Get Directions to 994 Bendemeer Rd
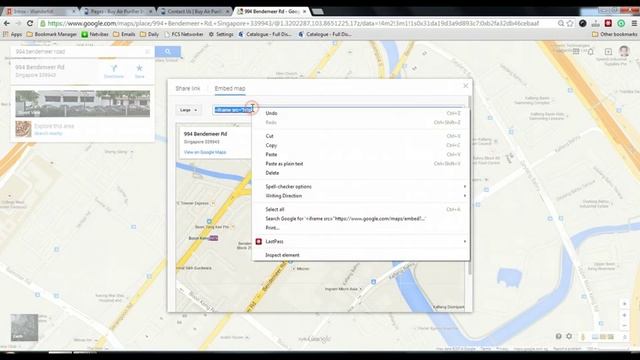Viewport: 640px width, 360px height. tap(113, 71)
